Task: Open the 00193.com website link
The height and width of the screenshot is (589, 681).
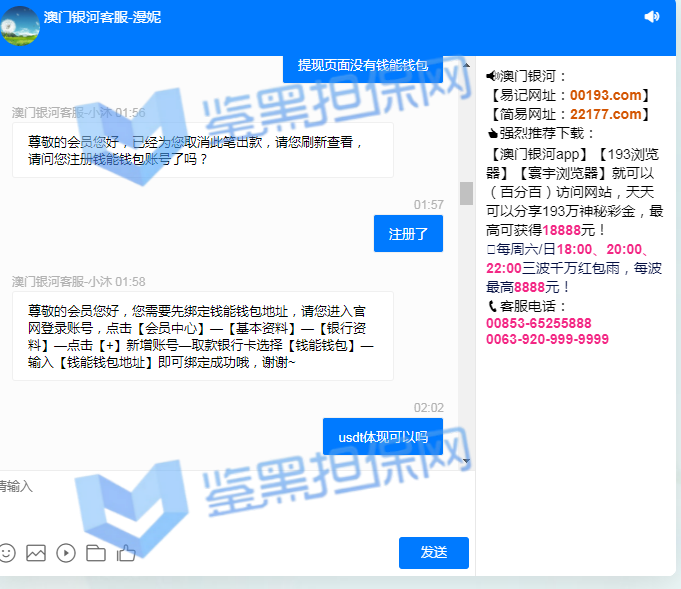Action: [605, 95]
